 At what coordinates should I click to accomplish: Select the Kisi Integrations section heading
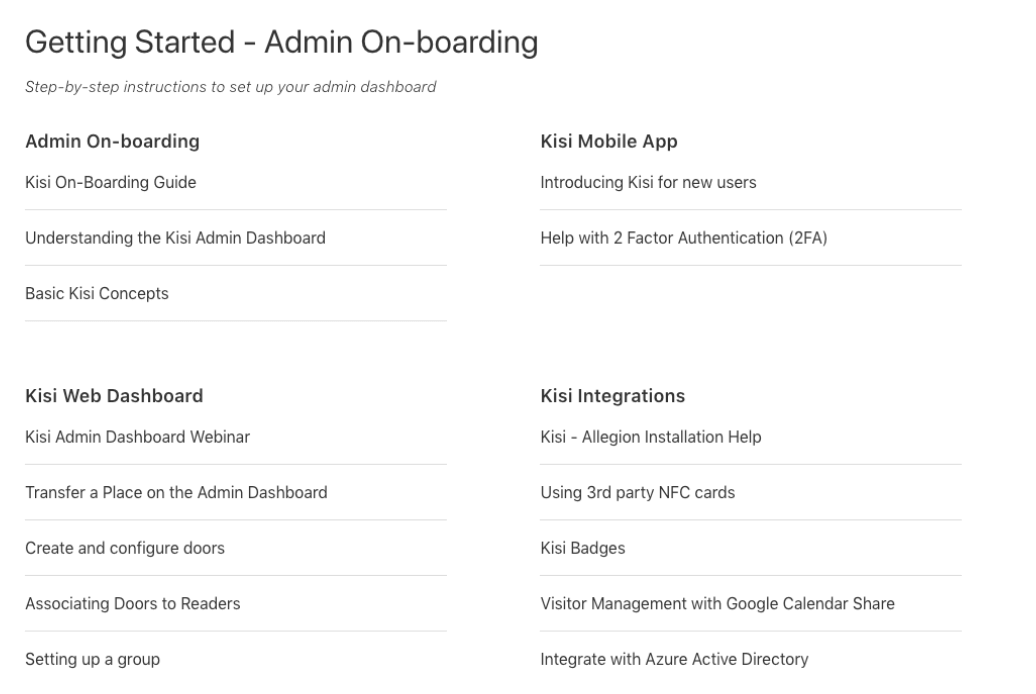pyautogui.click(x=612, y=396)
